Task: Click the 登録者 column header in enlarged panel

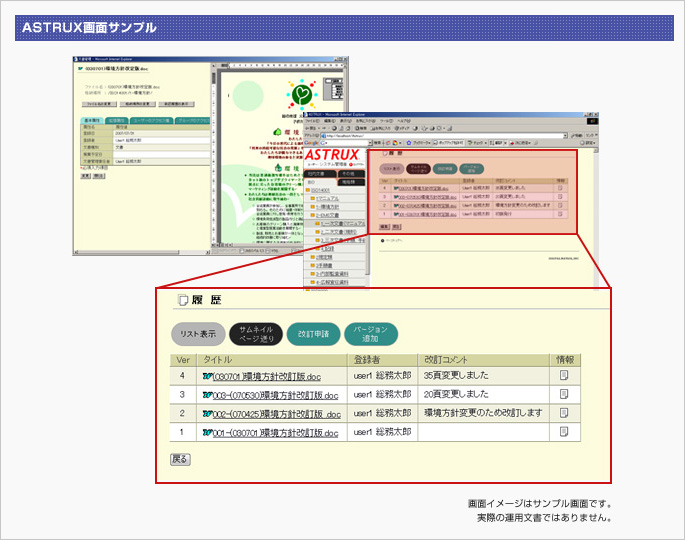Action: [x=382, y=360]
